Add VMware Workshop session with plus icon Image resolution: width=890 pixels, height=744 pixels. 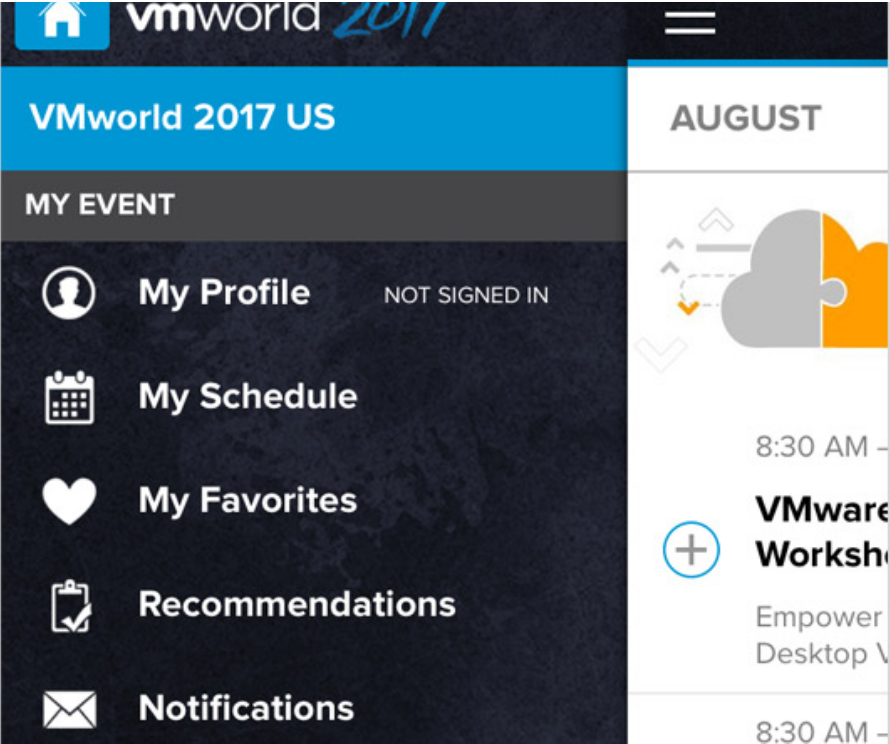[x=691, y=549]
